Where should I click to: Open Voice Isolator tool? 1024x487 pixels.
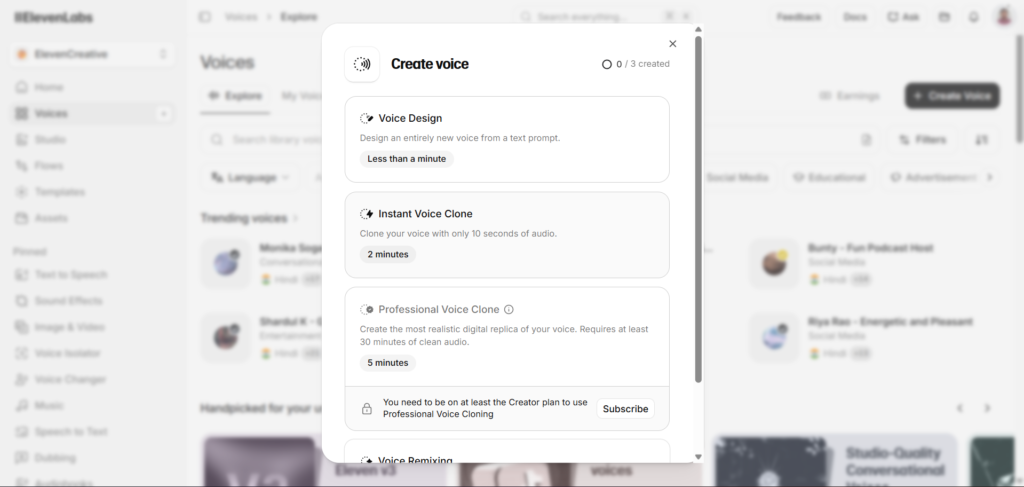tap(92, 353)
